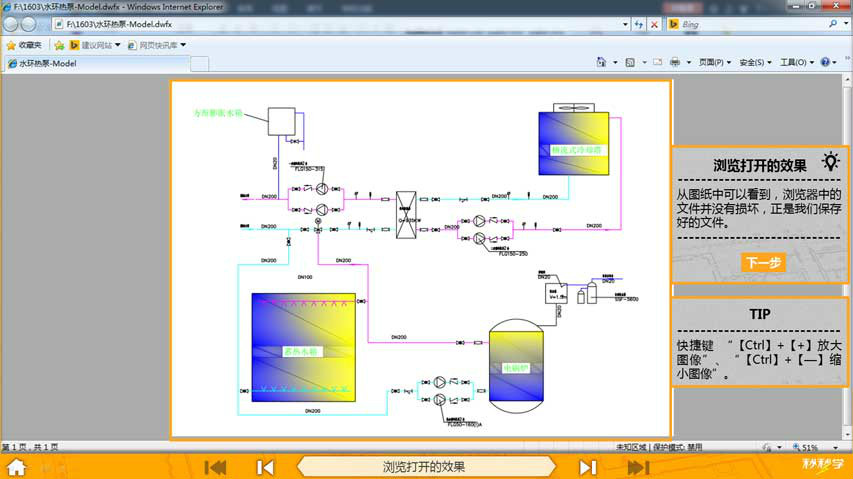Advance to next tutorial step icon
853x479 pixels.
tap(588, 467)
